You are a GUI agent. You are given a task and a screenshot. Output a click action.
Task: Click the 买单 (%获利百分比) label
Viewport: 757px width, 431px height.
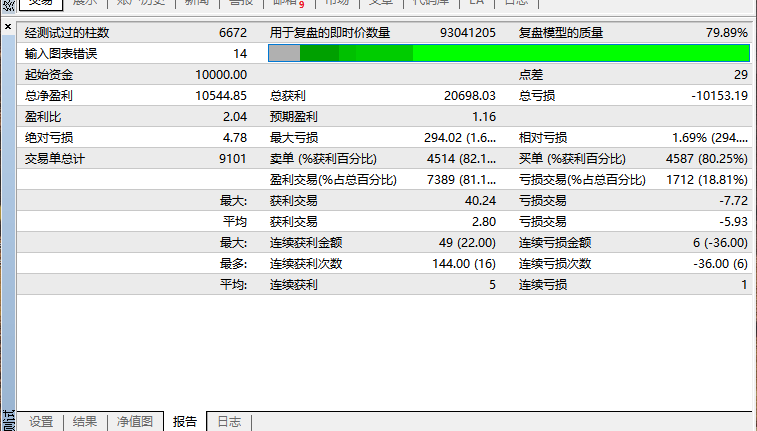pos(572,159)
